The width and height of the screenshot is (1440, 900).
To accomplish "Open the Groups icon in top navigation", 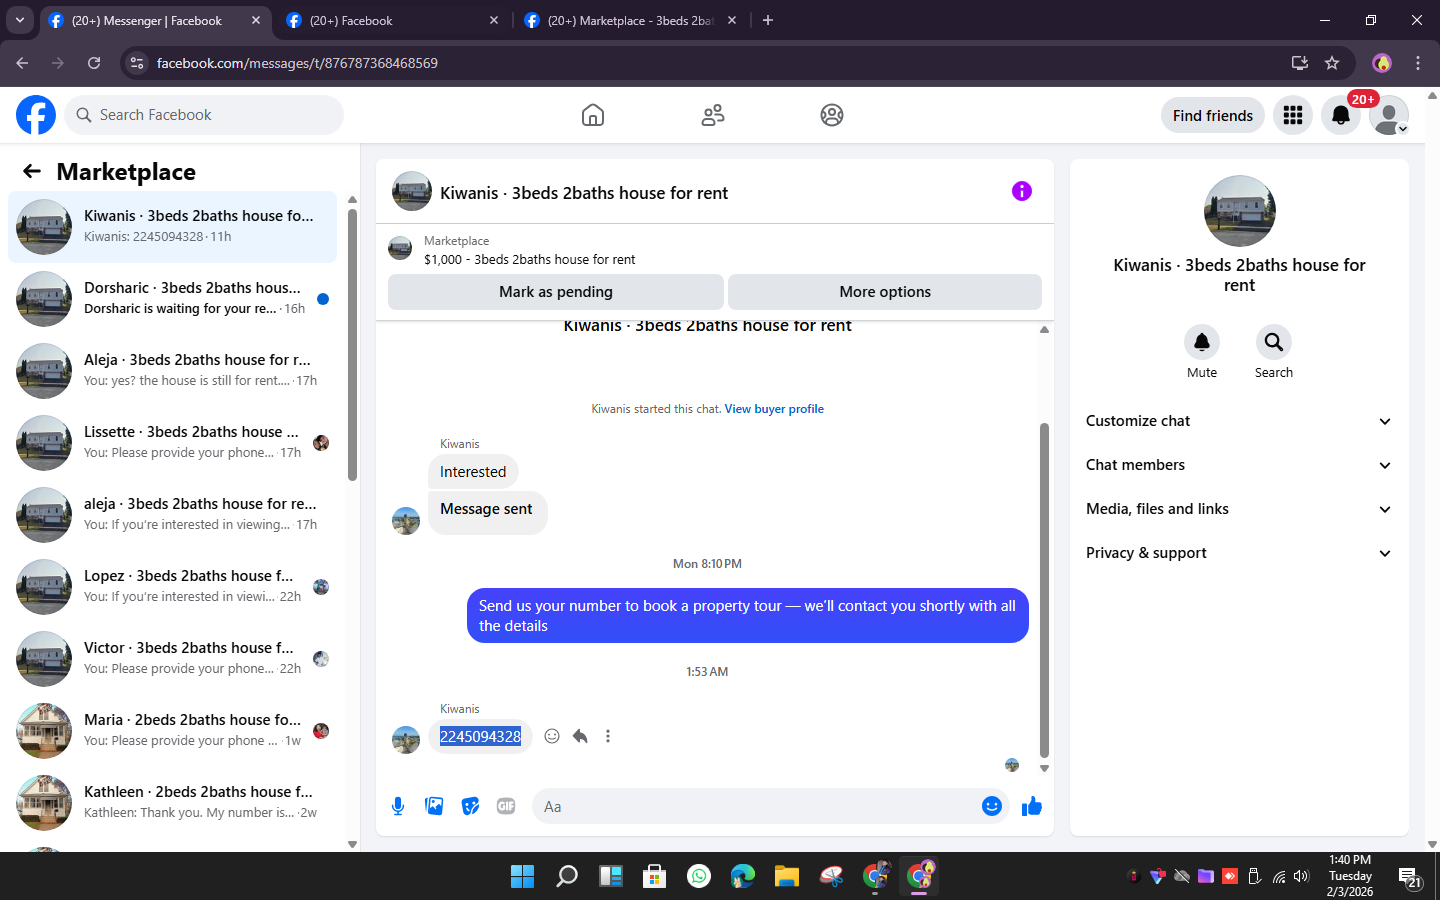I will 832,115.
